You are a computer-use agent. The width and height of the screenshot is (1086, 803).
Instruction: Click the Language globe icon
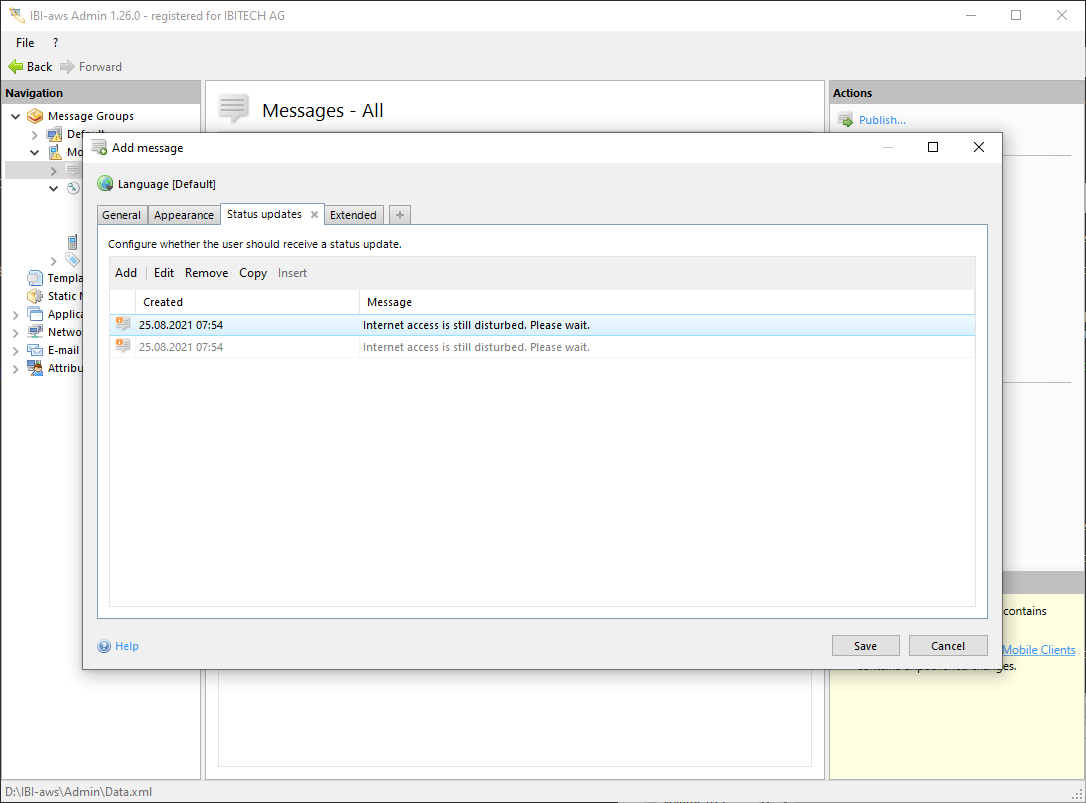(105, 184)
